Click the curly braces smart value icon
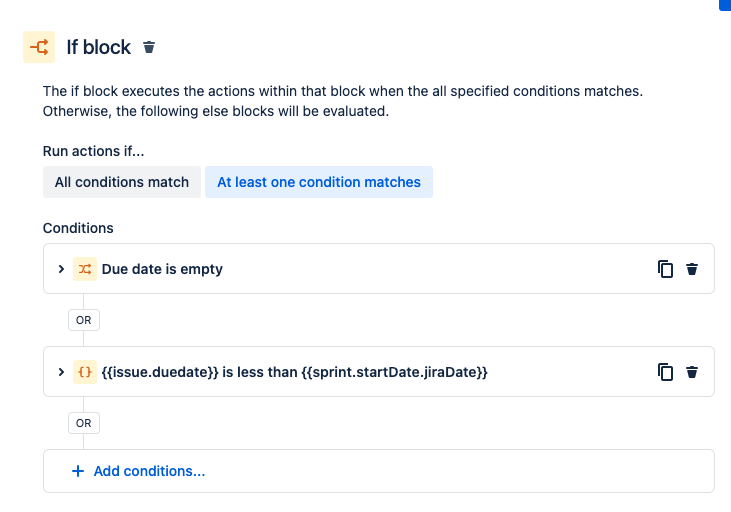The width and height of the screenshot is (731, 512). tap(85, 372)
